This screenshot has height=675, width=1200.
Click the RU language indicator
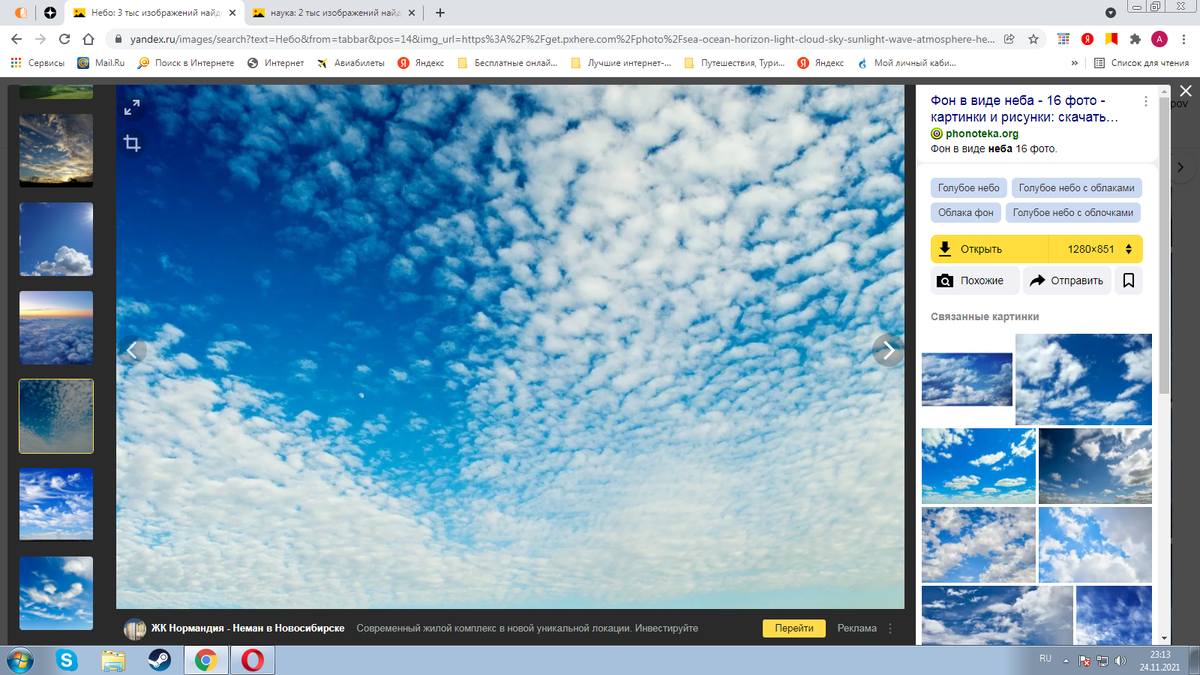click(1045, 659)
